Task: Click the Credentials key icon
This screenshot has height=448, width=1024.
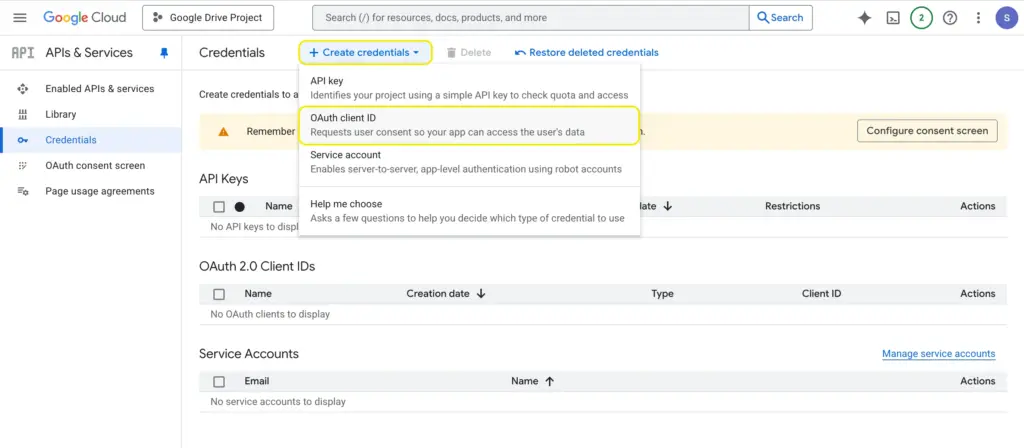Action: pos(23,140)
